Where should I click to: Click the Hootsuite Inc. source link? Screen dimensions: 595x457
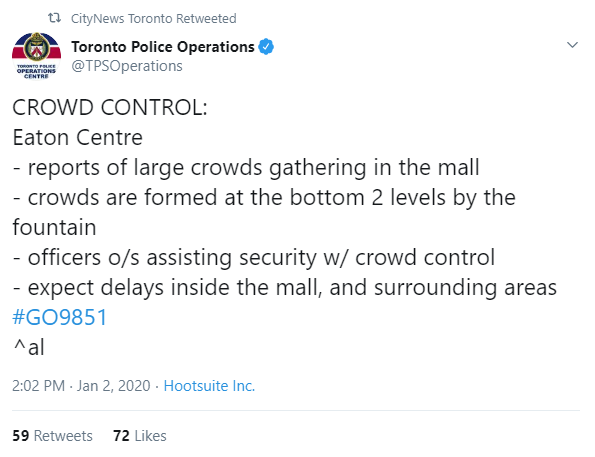[209, 386]
